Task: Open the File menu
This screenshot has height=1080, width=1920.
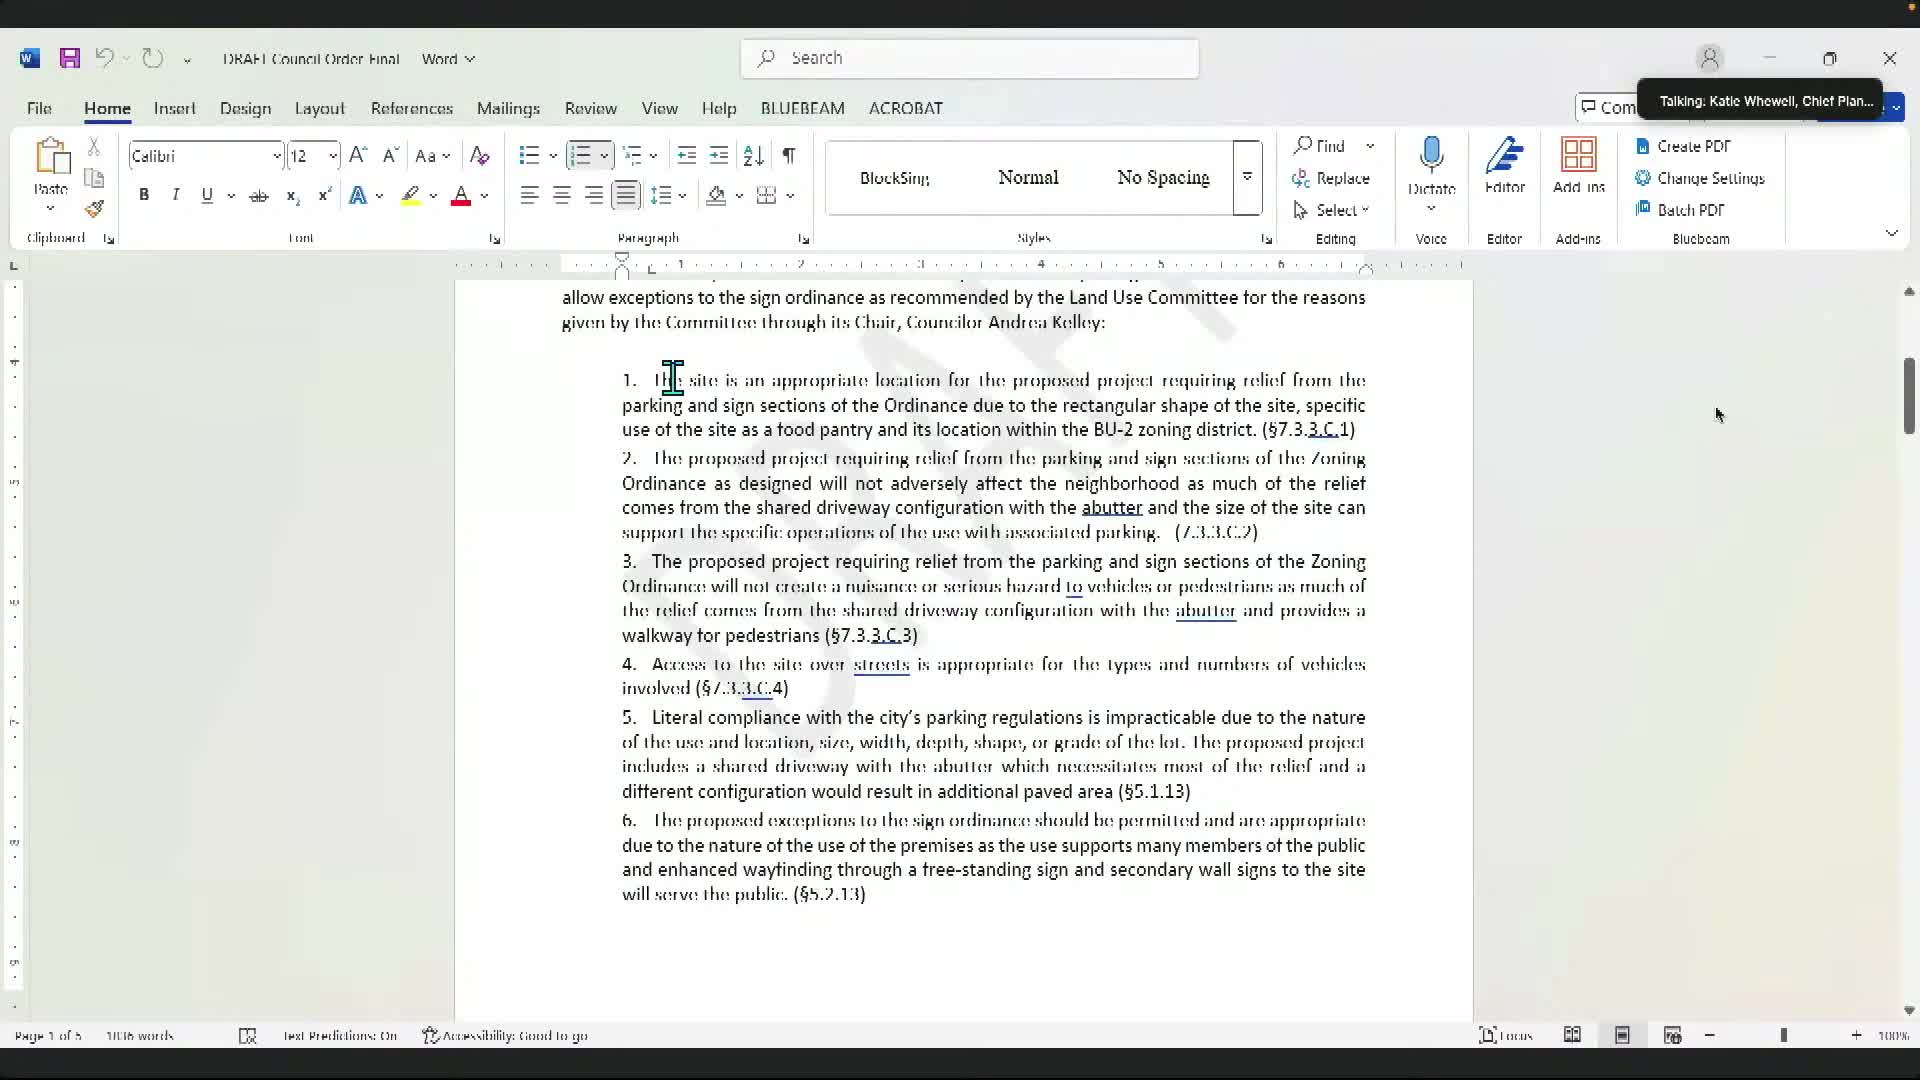Action: coord(39,108)
